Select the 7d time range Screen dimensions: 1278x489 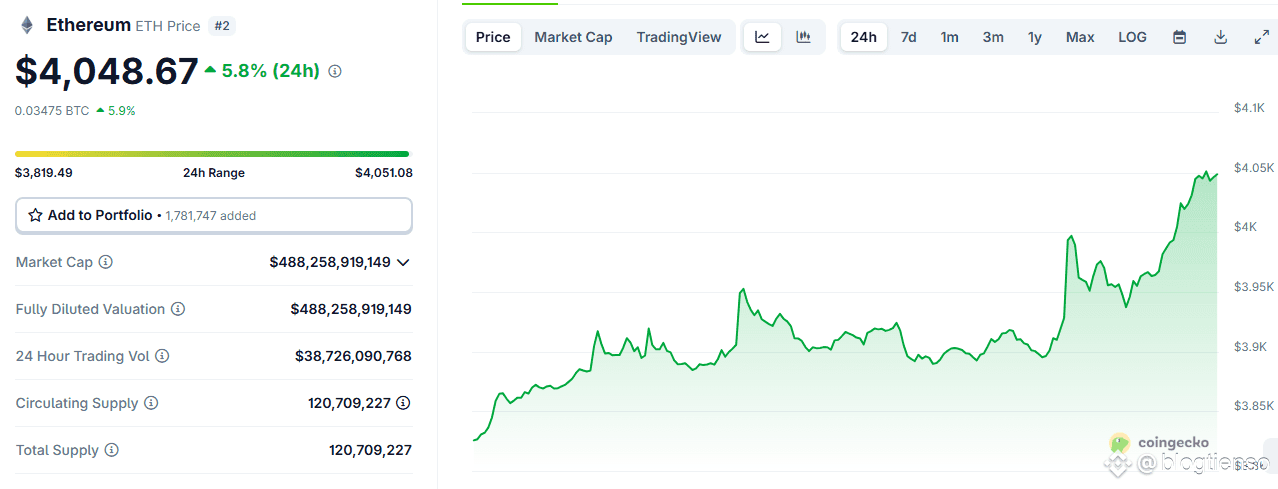point(908,37)
